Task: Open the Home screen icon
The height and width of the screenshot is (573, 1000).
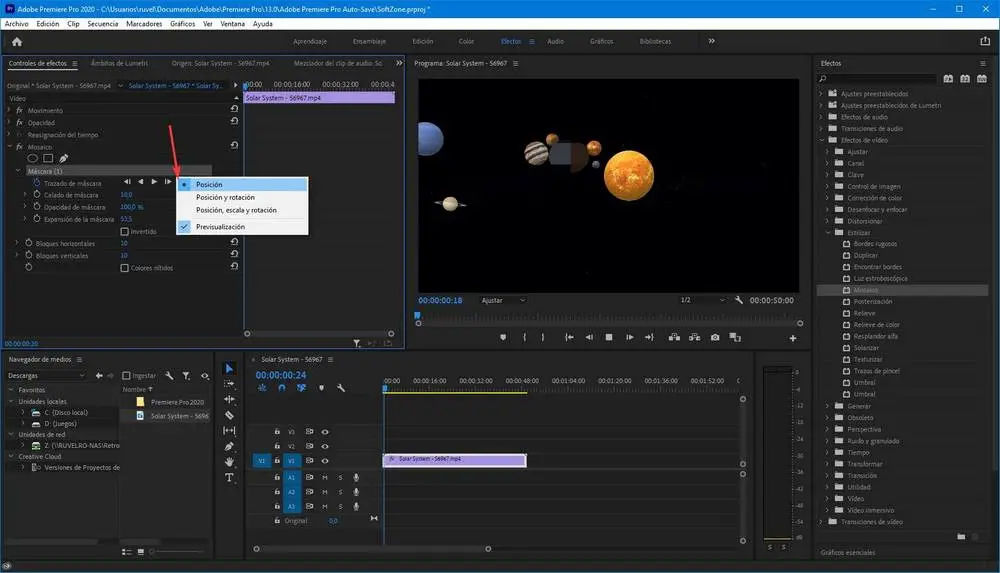Action: coord(16,42)
